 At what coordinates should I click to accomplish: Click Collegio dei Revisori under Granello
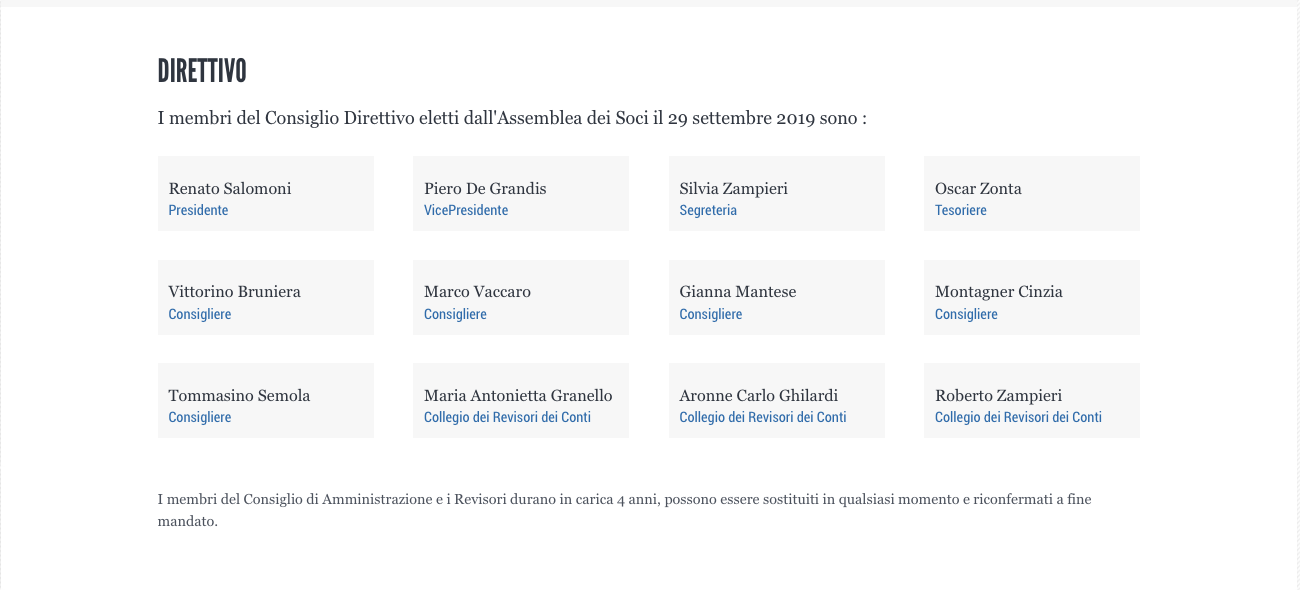(507, 417)
